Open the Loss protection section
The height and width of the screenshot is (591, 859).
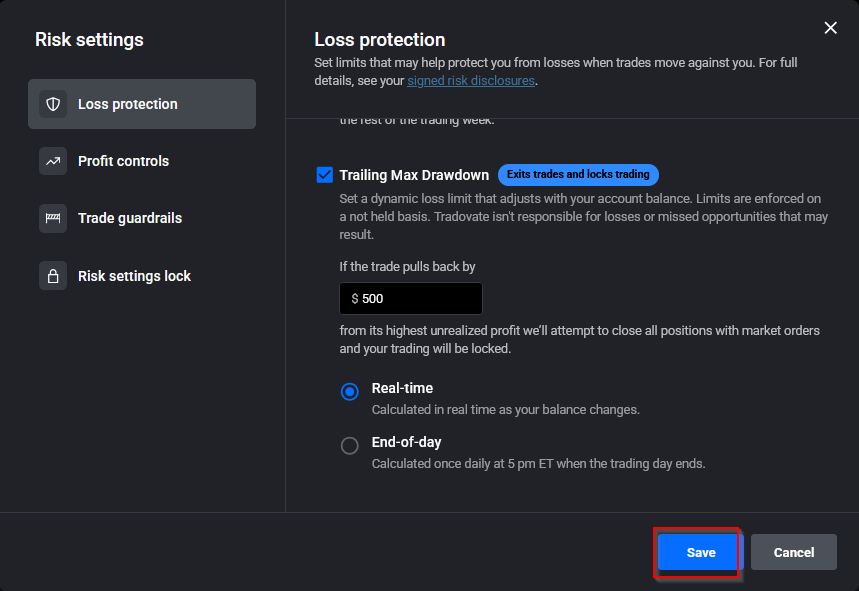[x=142, y=104]
